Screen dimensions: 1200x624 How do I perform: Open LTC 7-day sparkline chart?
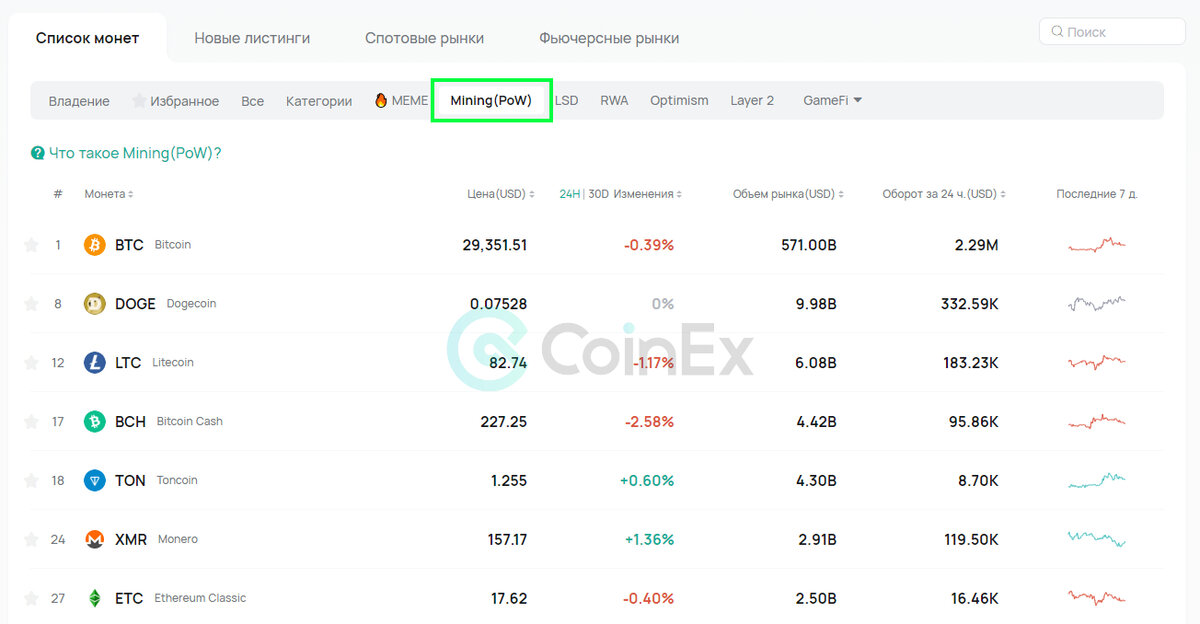pyautogui.click(x=1097, y=363)
